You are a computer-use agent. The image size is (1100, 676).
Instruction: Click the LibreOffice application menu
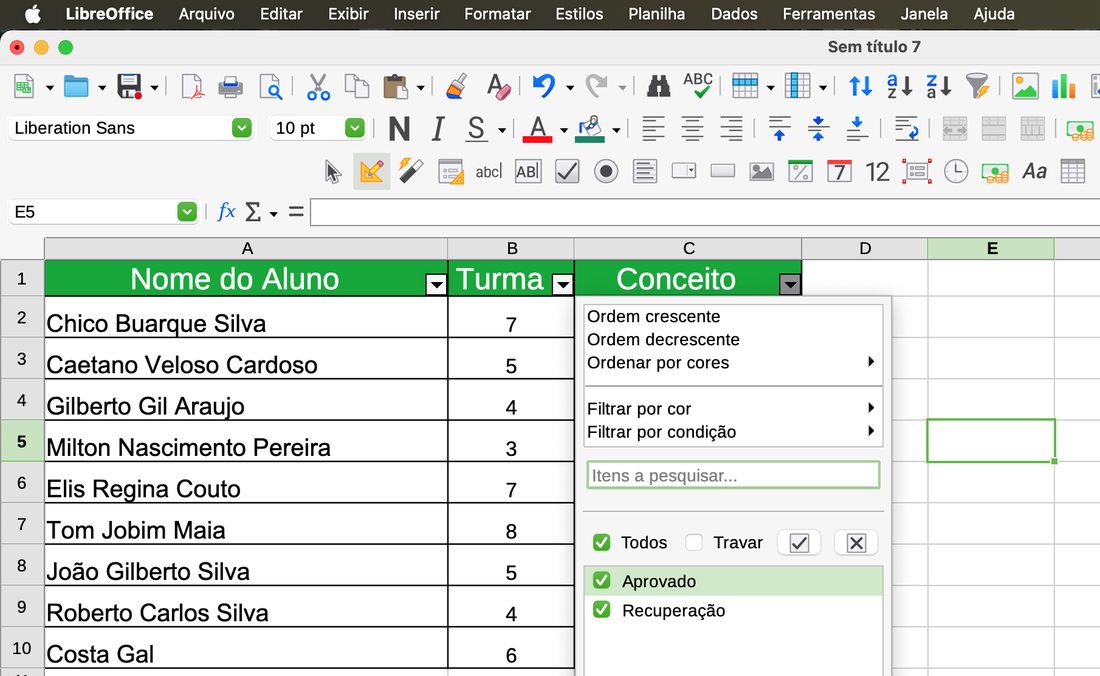click(x=109, y=14)
